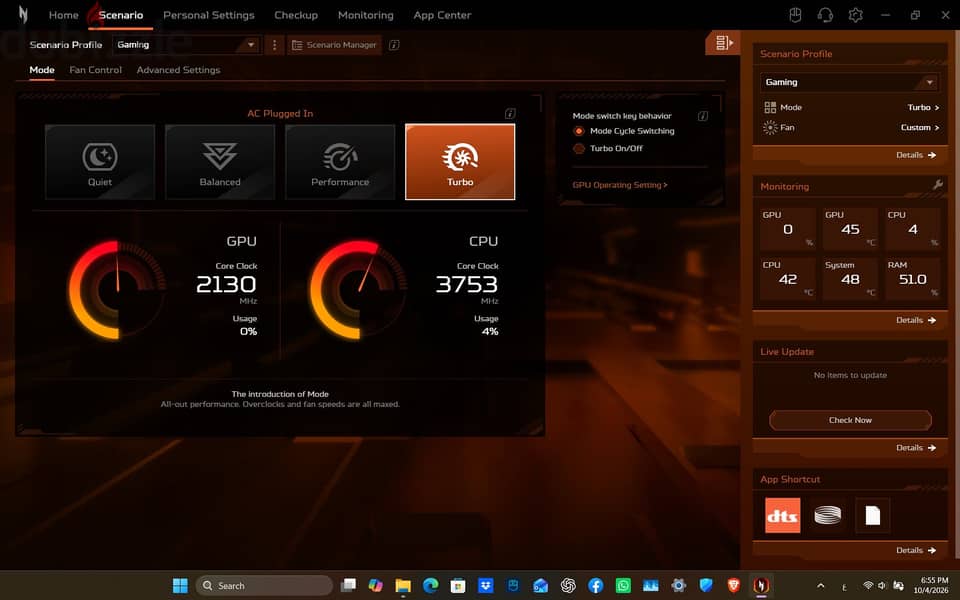
Task: Open the App Center tab
Action: pos(442,15)
